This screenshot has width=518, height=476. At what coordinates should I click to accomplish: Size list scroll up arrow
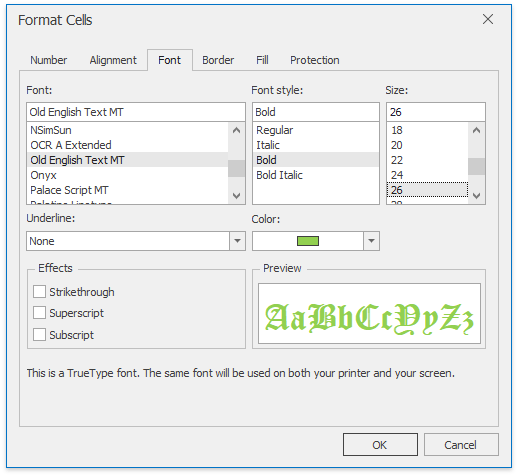[x=476, y=130]
